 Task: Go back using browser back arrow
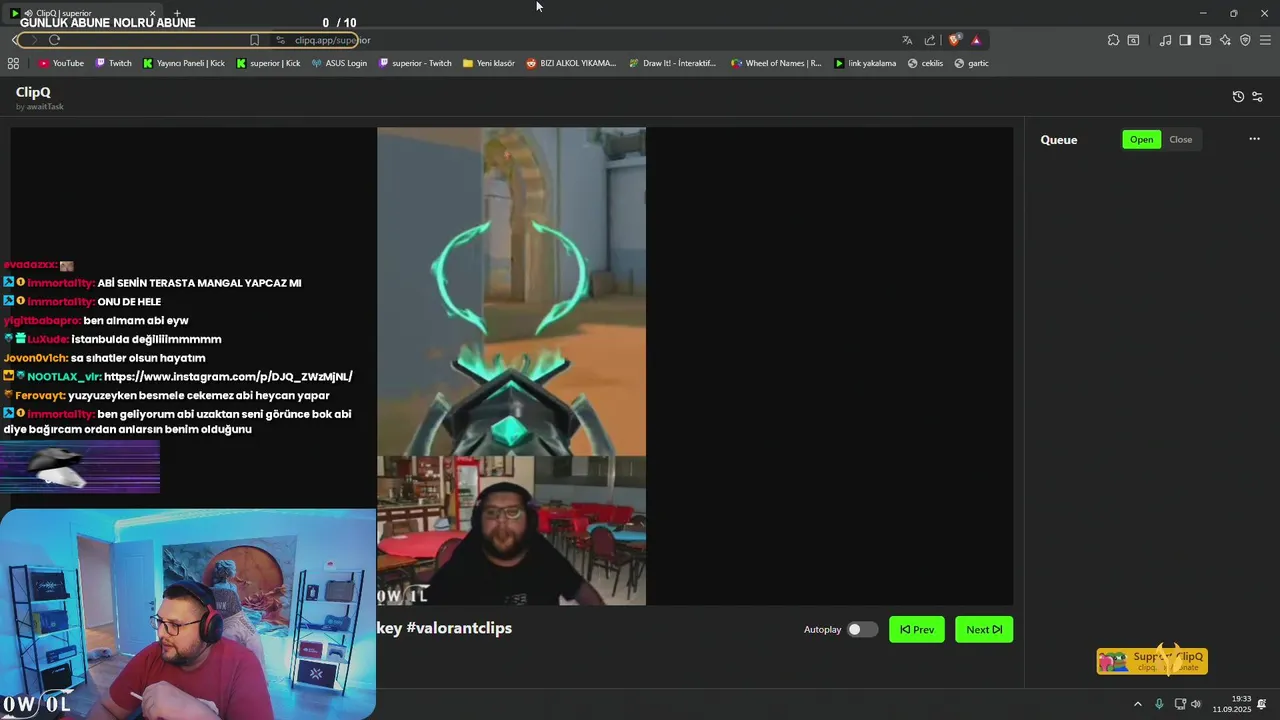click(15, 40)
